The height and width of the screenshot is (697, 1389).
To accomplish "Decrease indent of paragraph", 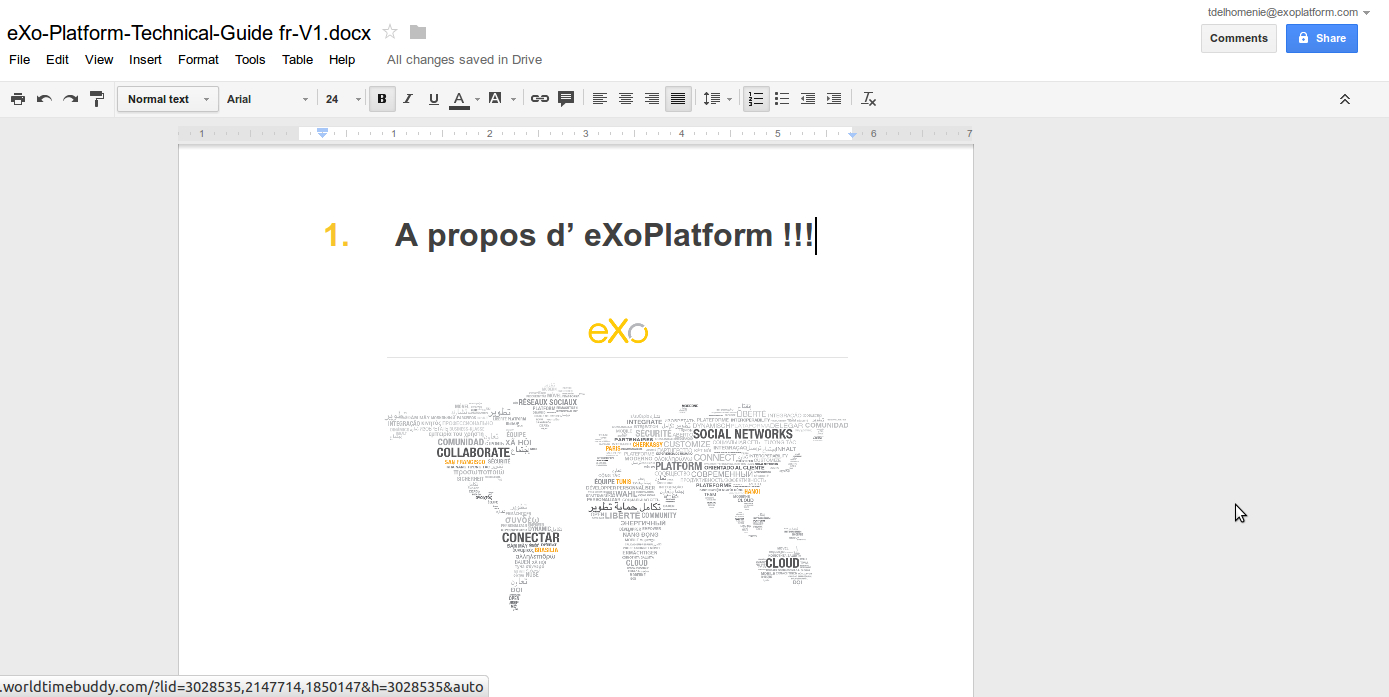I will click(808, 99).
